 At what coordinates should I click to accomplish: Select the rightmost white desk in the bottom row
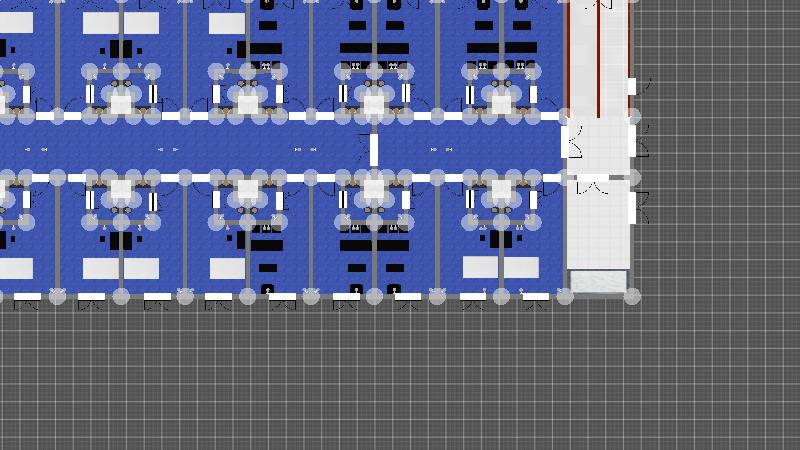point(522,267)
